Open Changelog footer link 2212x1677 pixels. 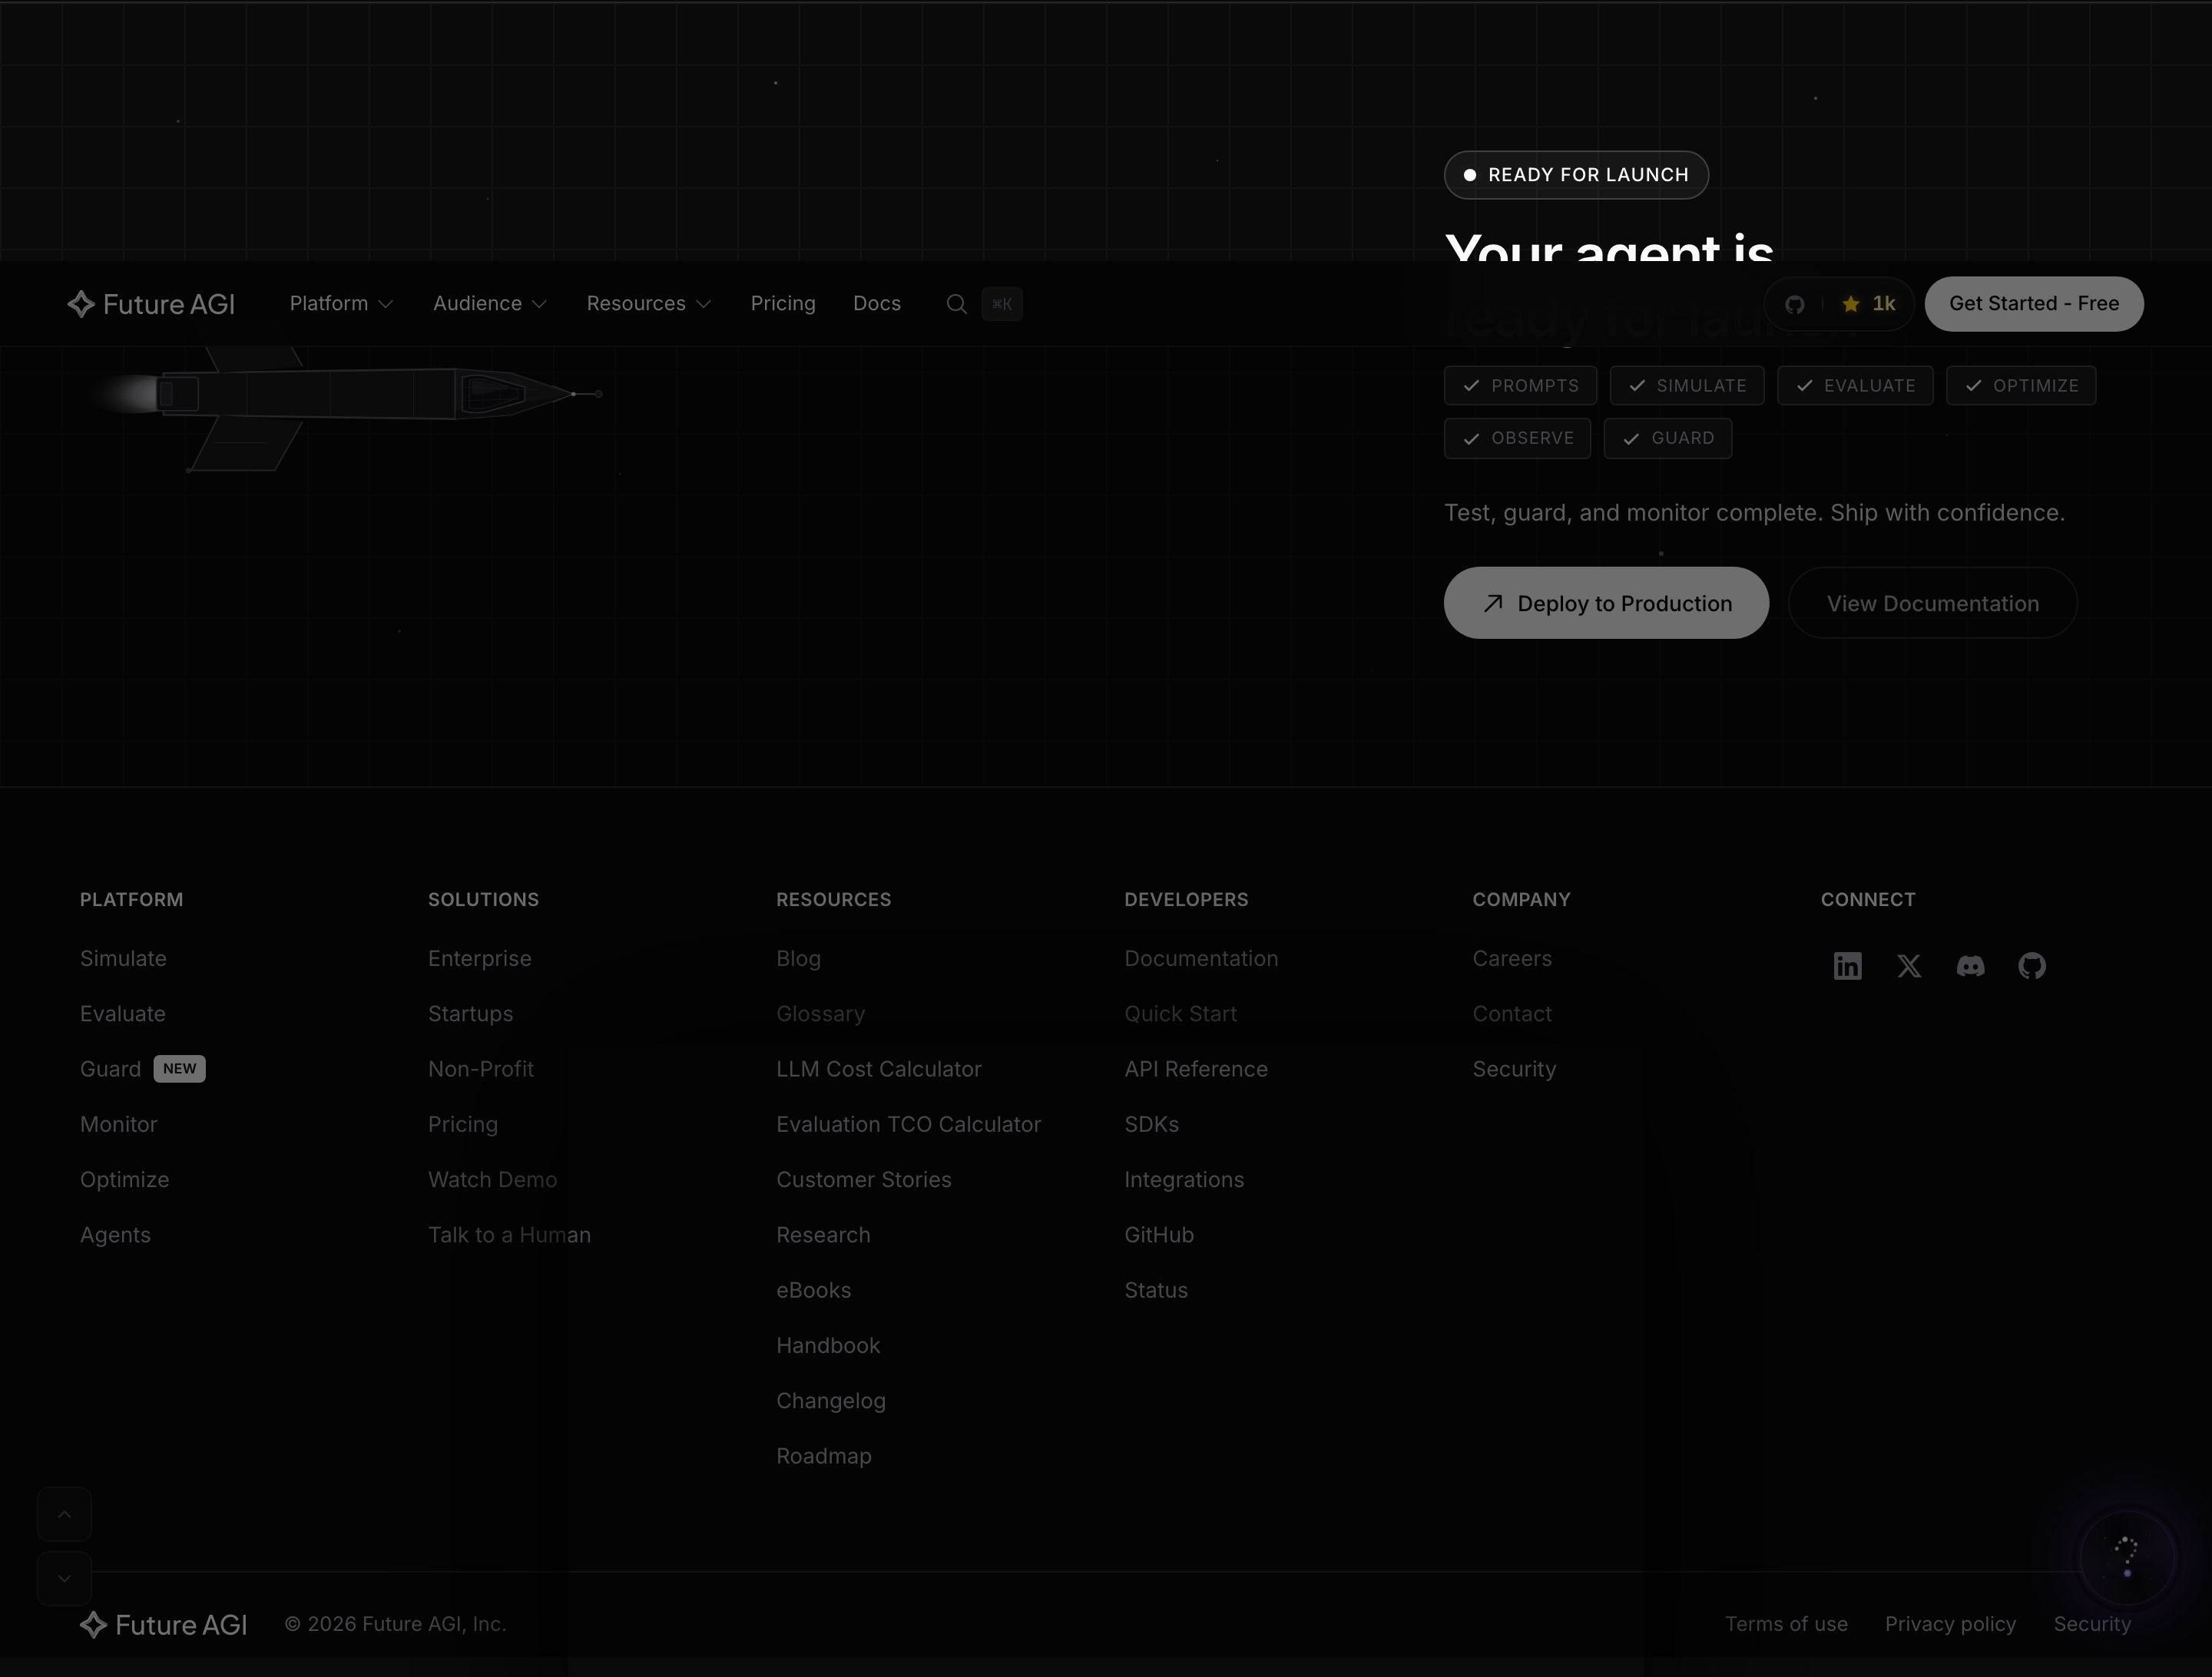click(x=831, y=1401)
